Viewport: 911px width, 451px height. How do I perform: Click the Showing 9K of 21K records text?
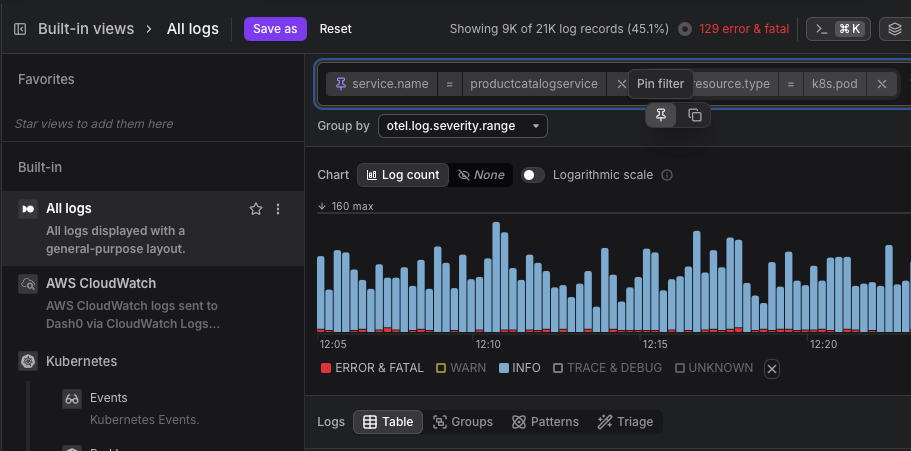point(559,29)
